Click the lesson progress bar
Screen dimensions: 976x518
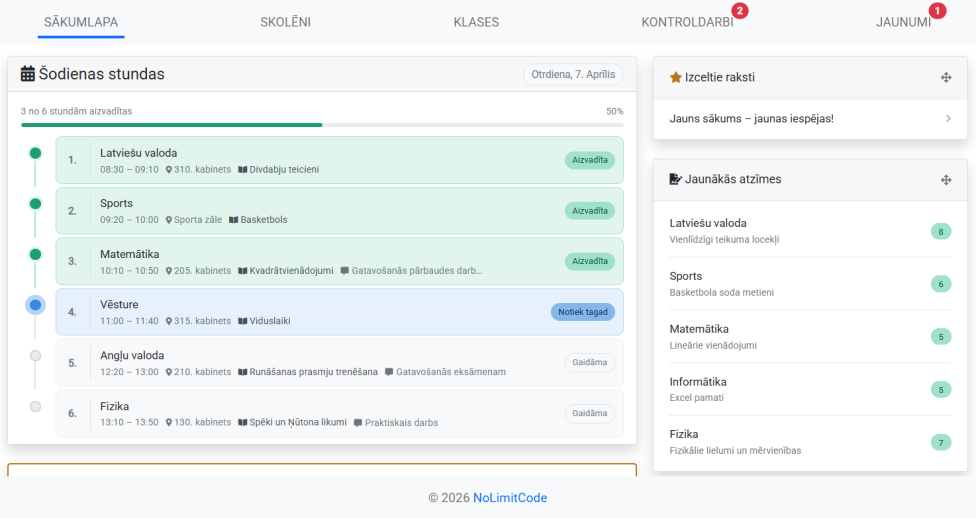(322, 125)
